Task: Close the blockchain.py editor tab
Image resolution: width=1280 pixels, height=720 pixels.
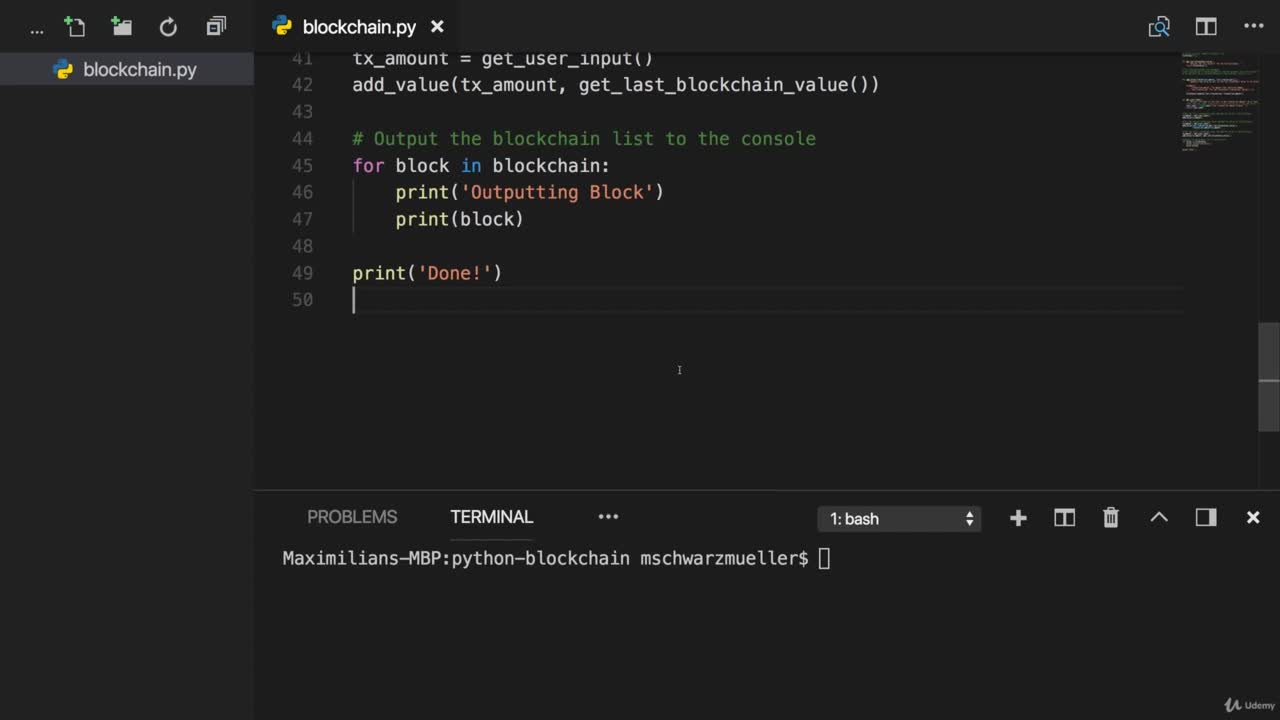Action: 437,27
